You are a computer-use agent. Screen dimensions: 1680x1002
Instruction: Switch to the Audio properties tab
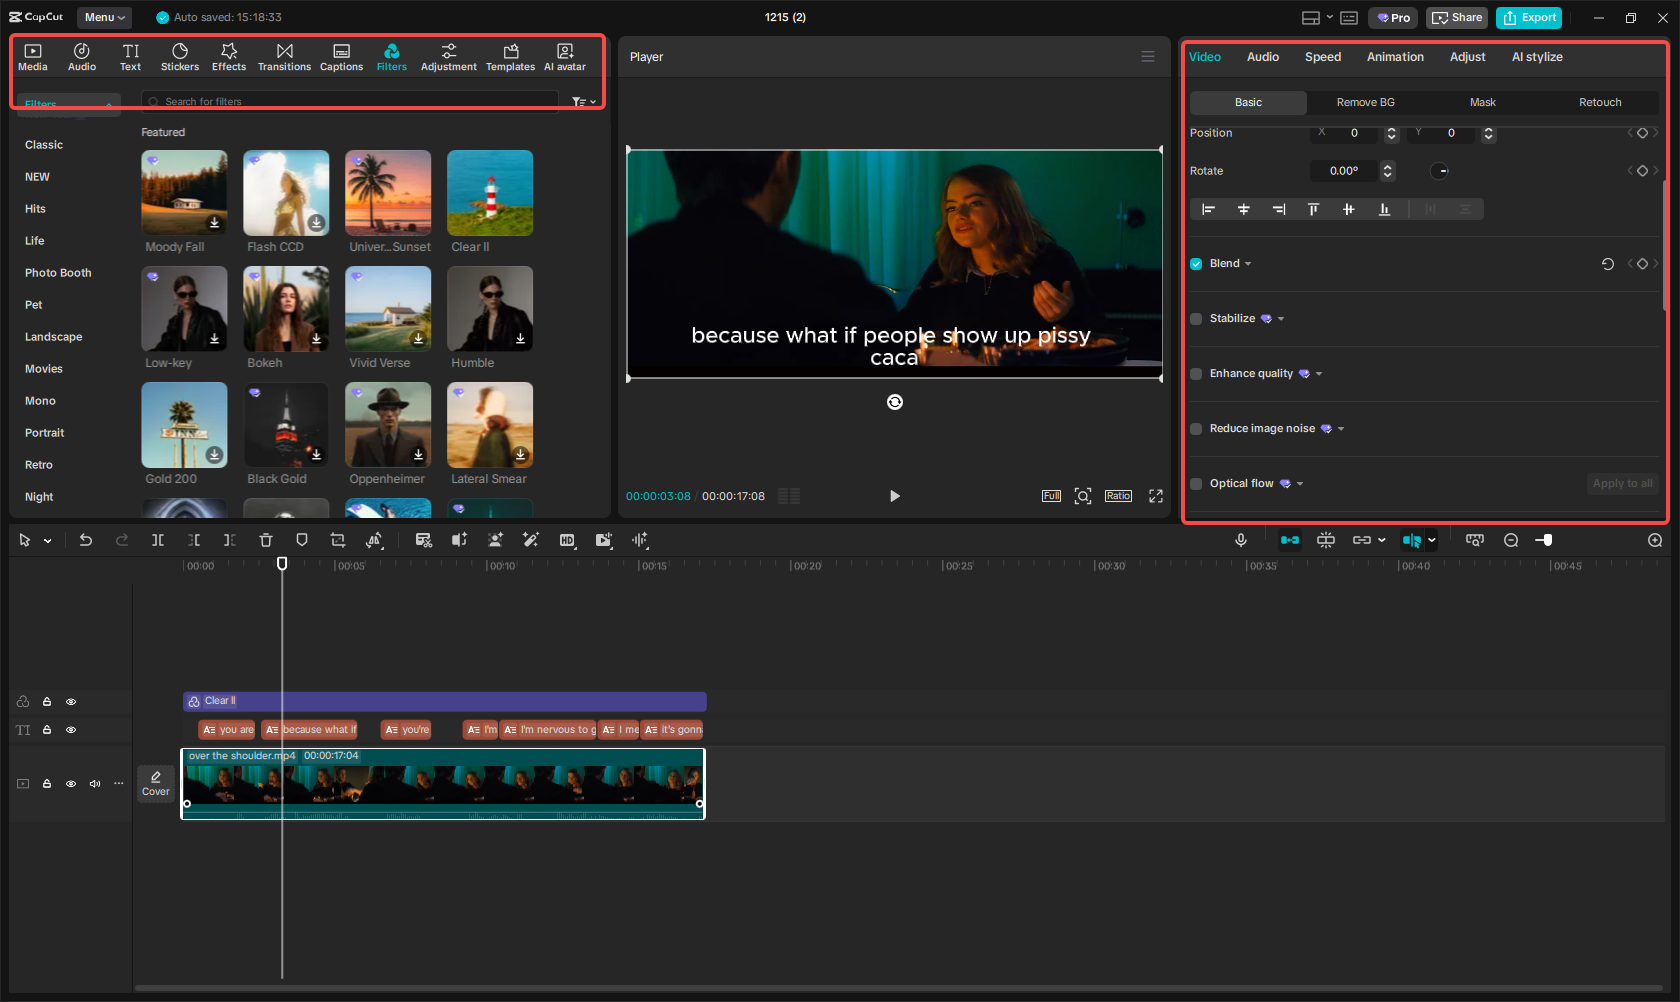click(1263, 57)
